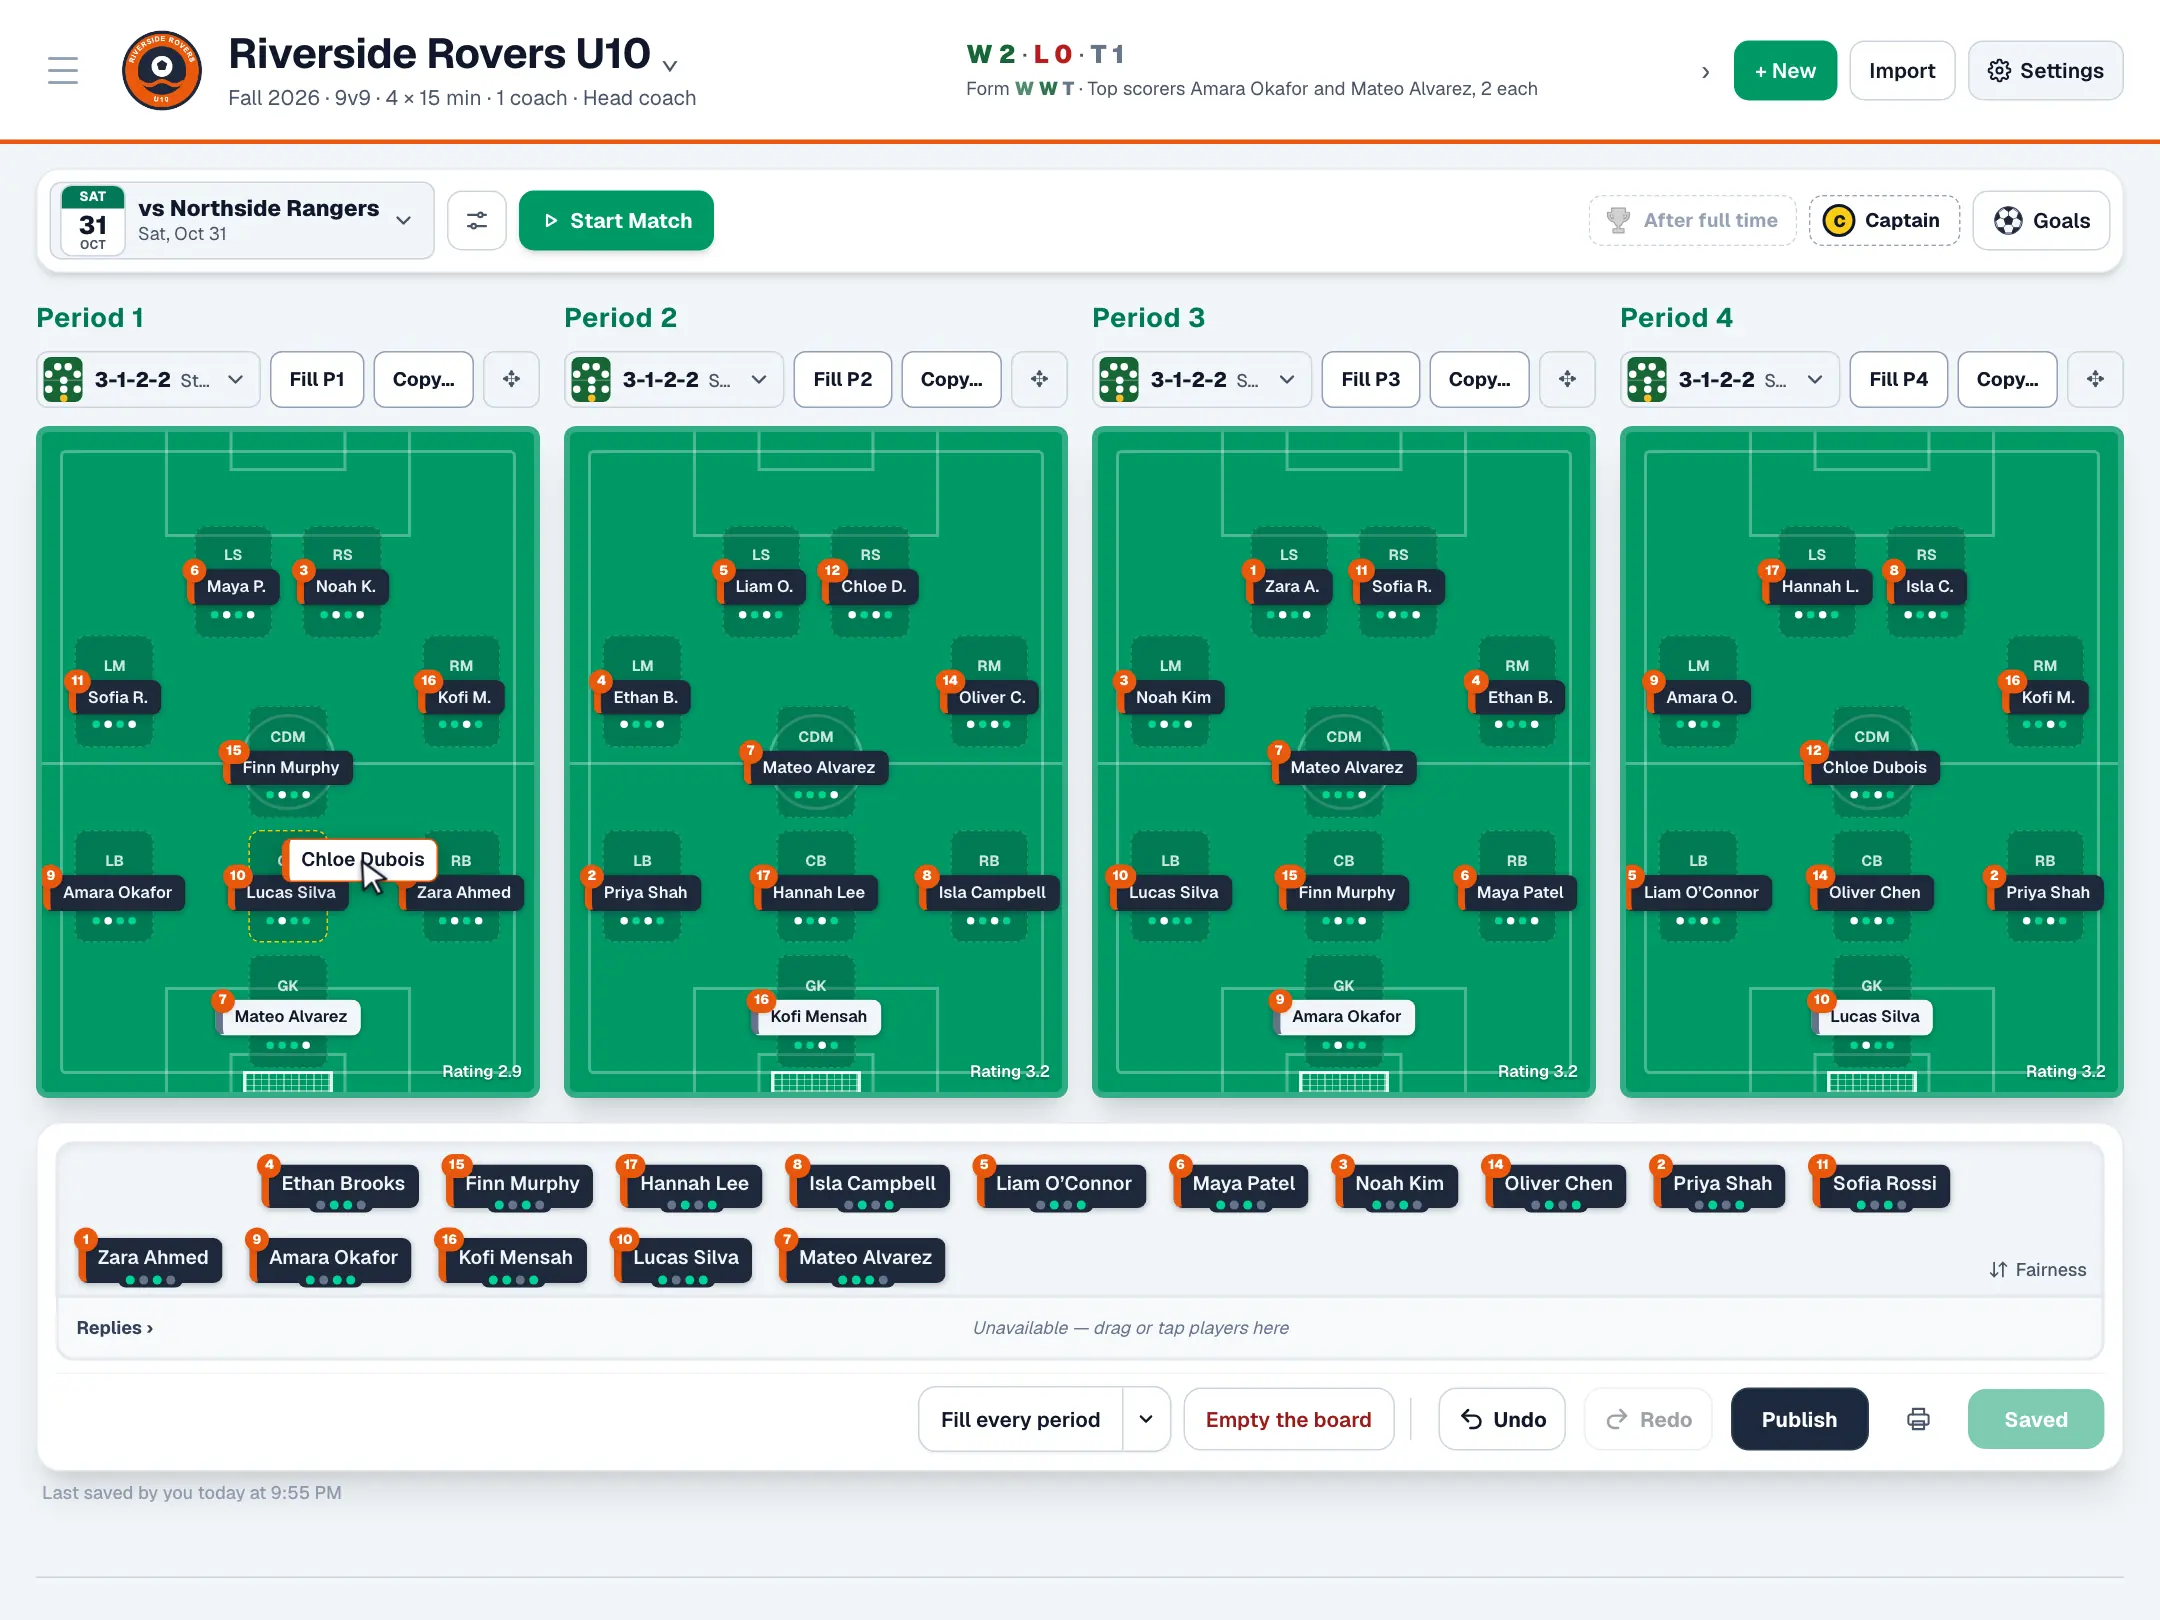
Task: Click Empty the board
Action: [x=1288, y=1419]
